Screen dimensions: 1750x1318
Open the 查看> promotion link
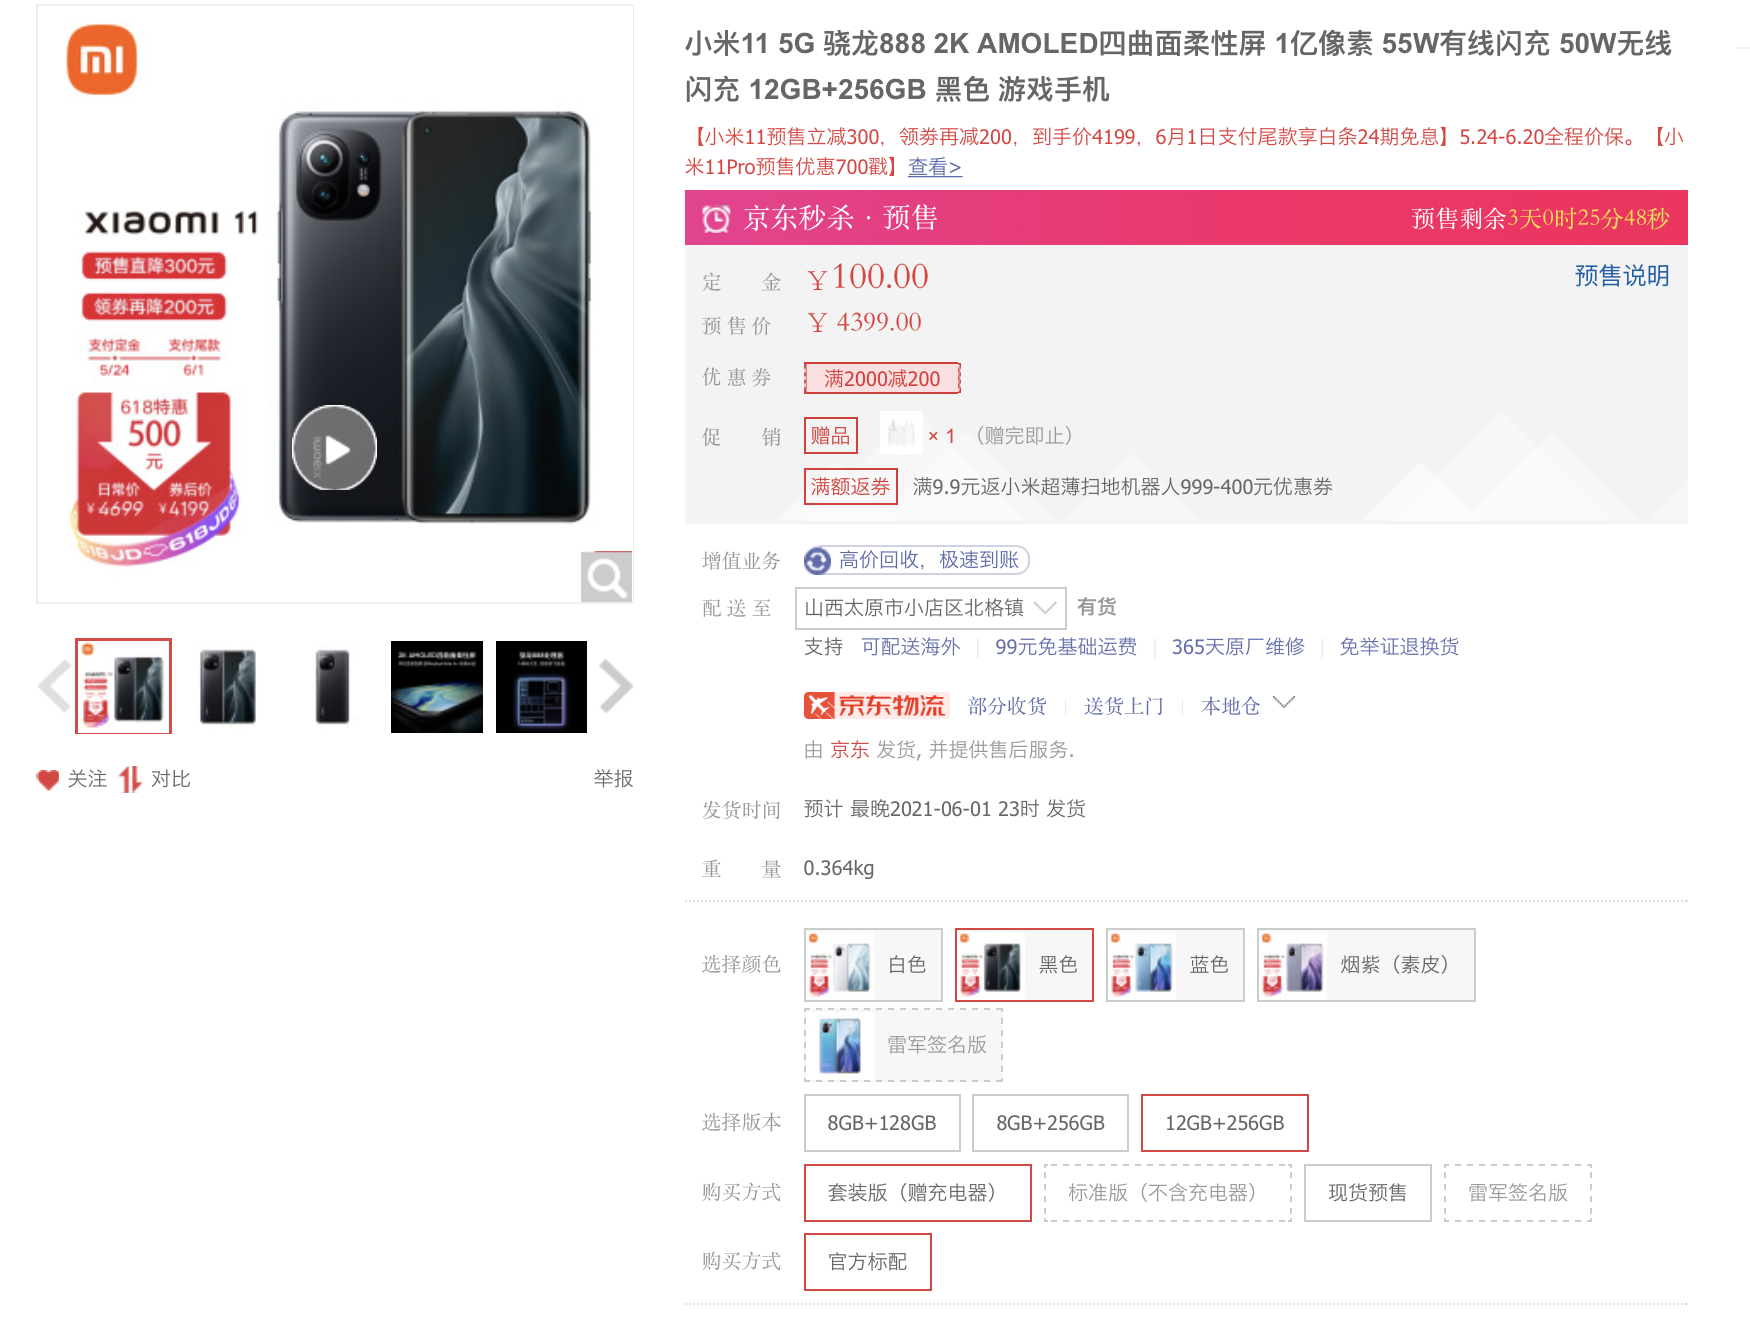coord(934,167)
